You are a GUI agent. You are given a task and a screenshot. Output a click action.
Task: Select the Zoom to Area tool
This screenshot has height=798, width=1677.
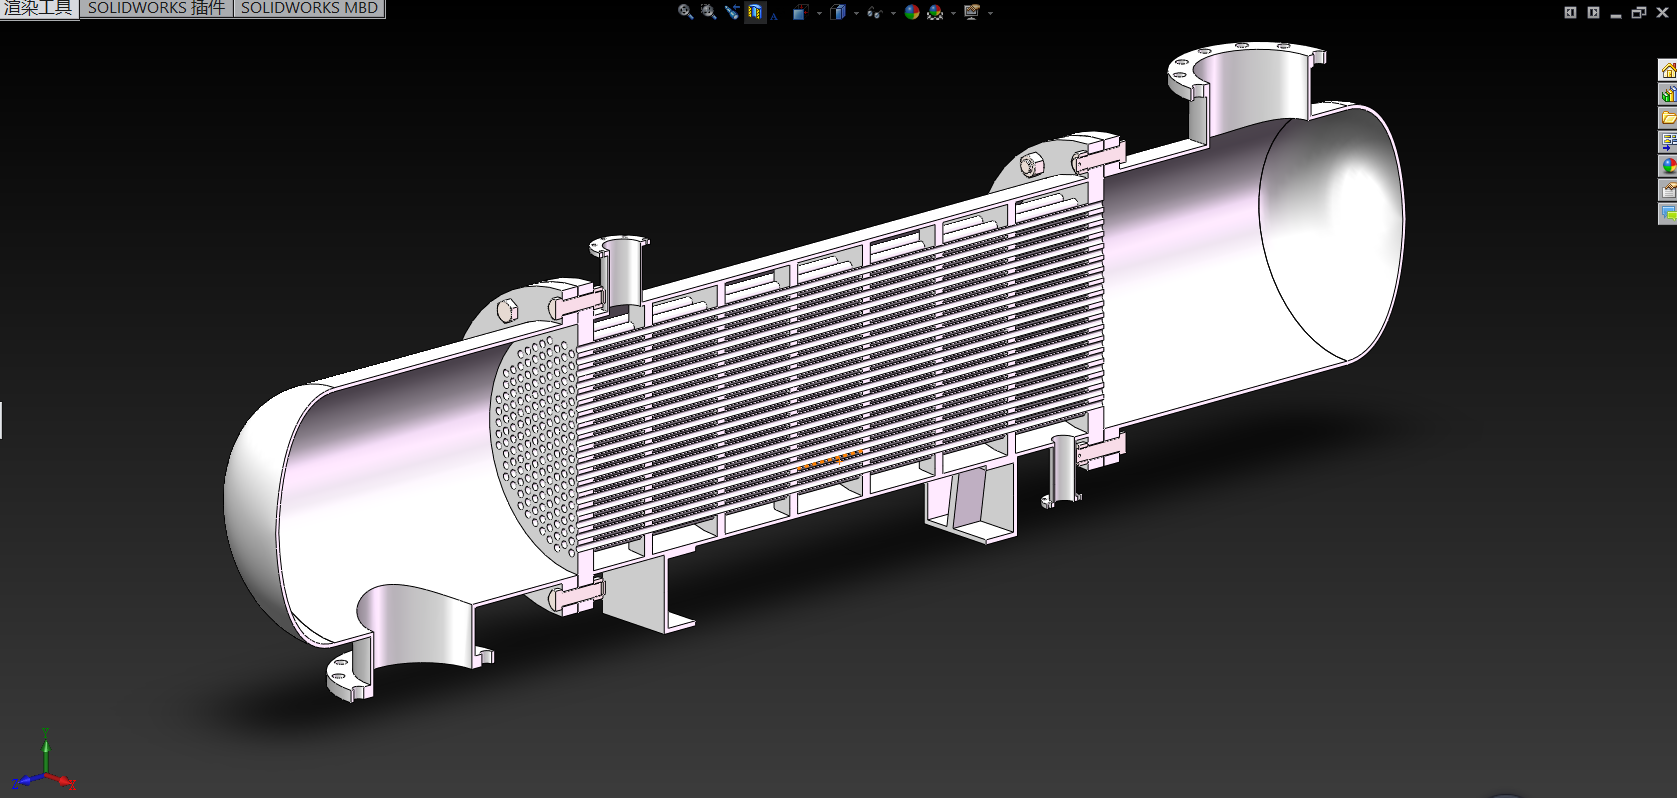tap(708, 12)
